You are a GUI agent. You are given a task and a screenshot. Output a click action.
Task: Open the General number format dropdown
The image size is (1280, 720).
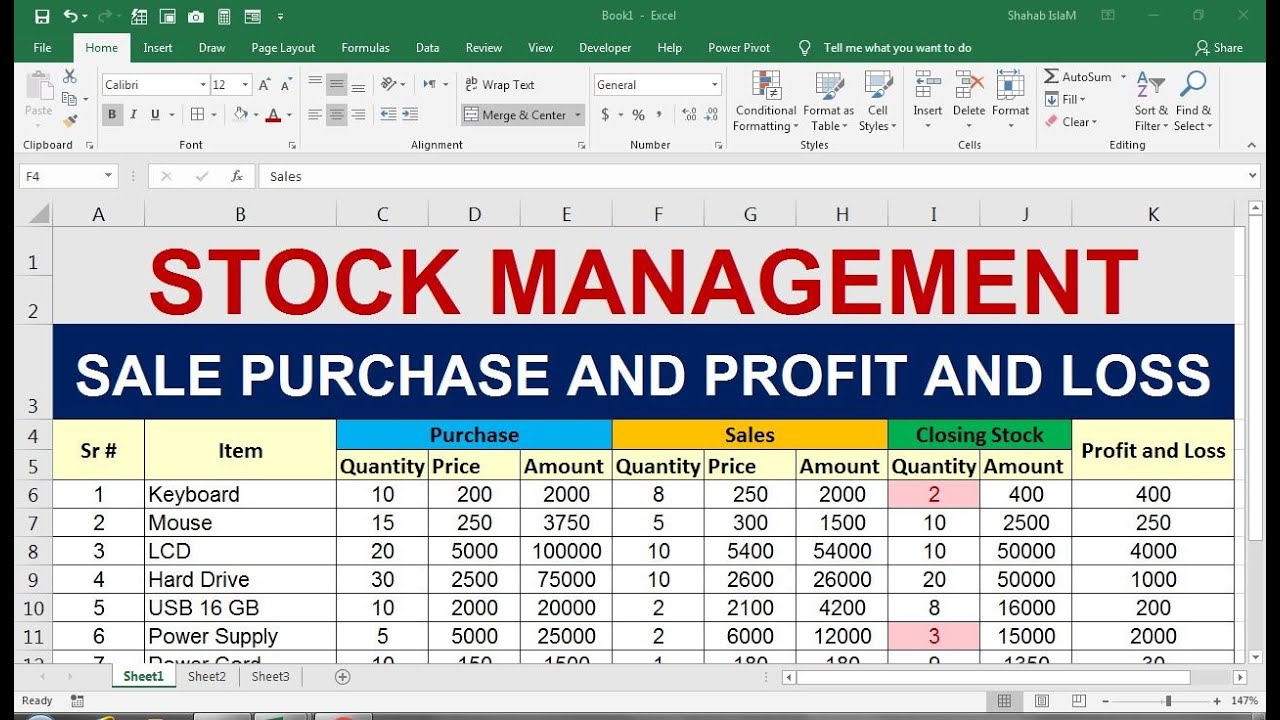tap(715, 85)
